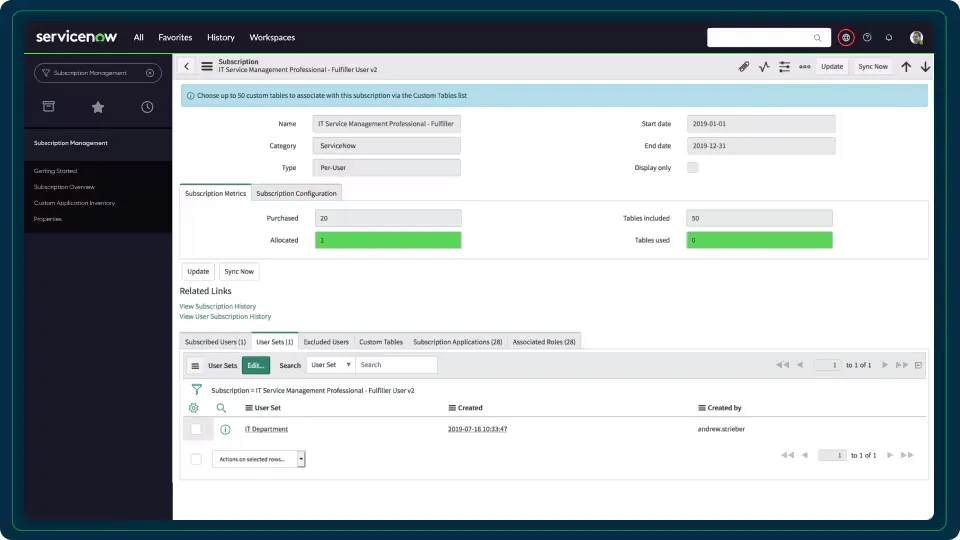Click the green filter funnel icon in the list
960x540 pixels.
[196, 389]
